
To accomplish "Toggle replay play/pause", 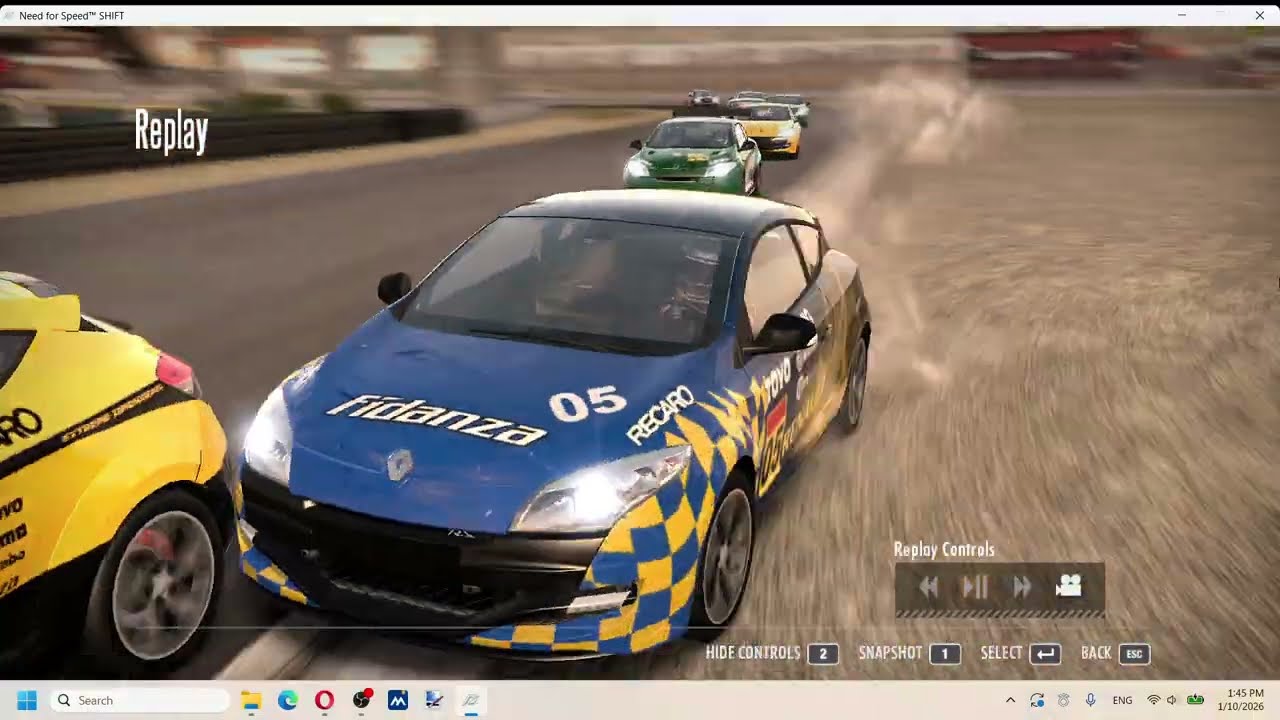I will pyautogui.click(x=975, y=587).
